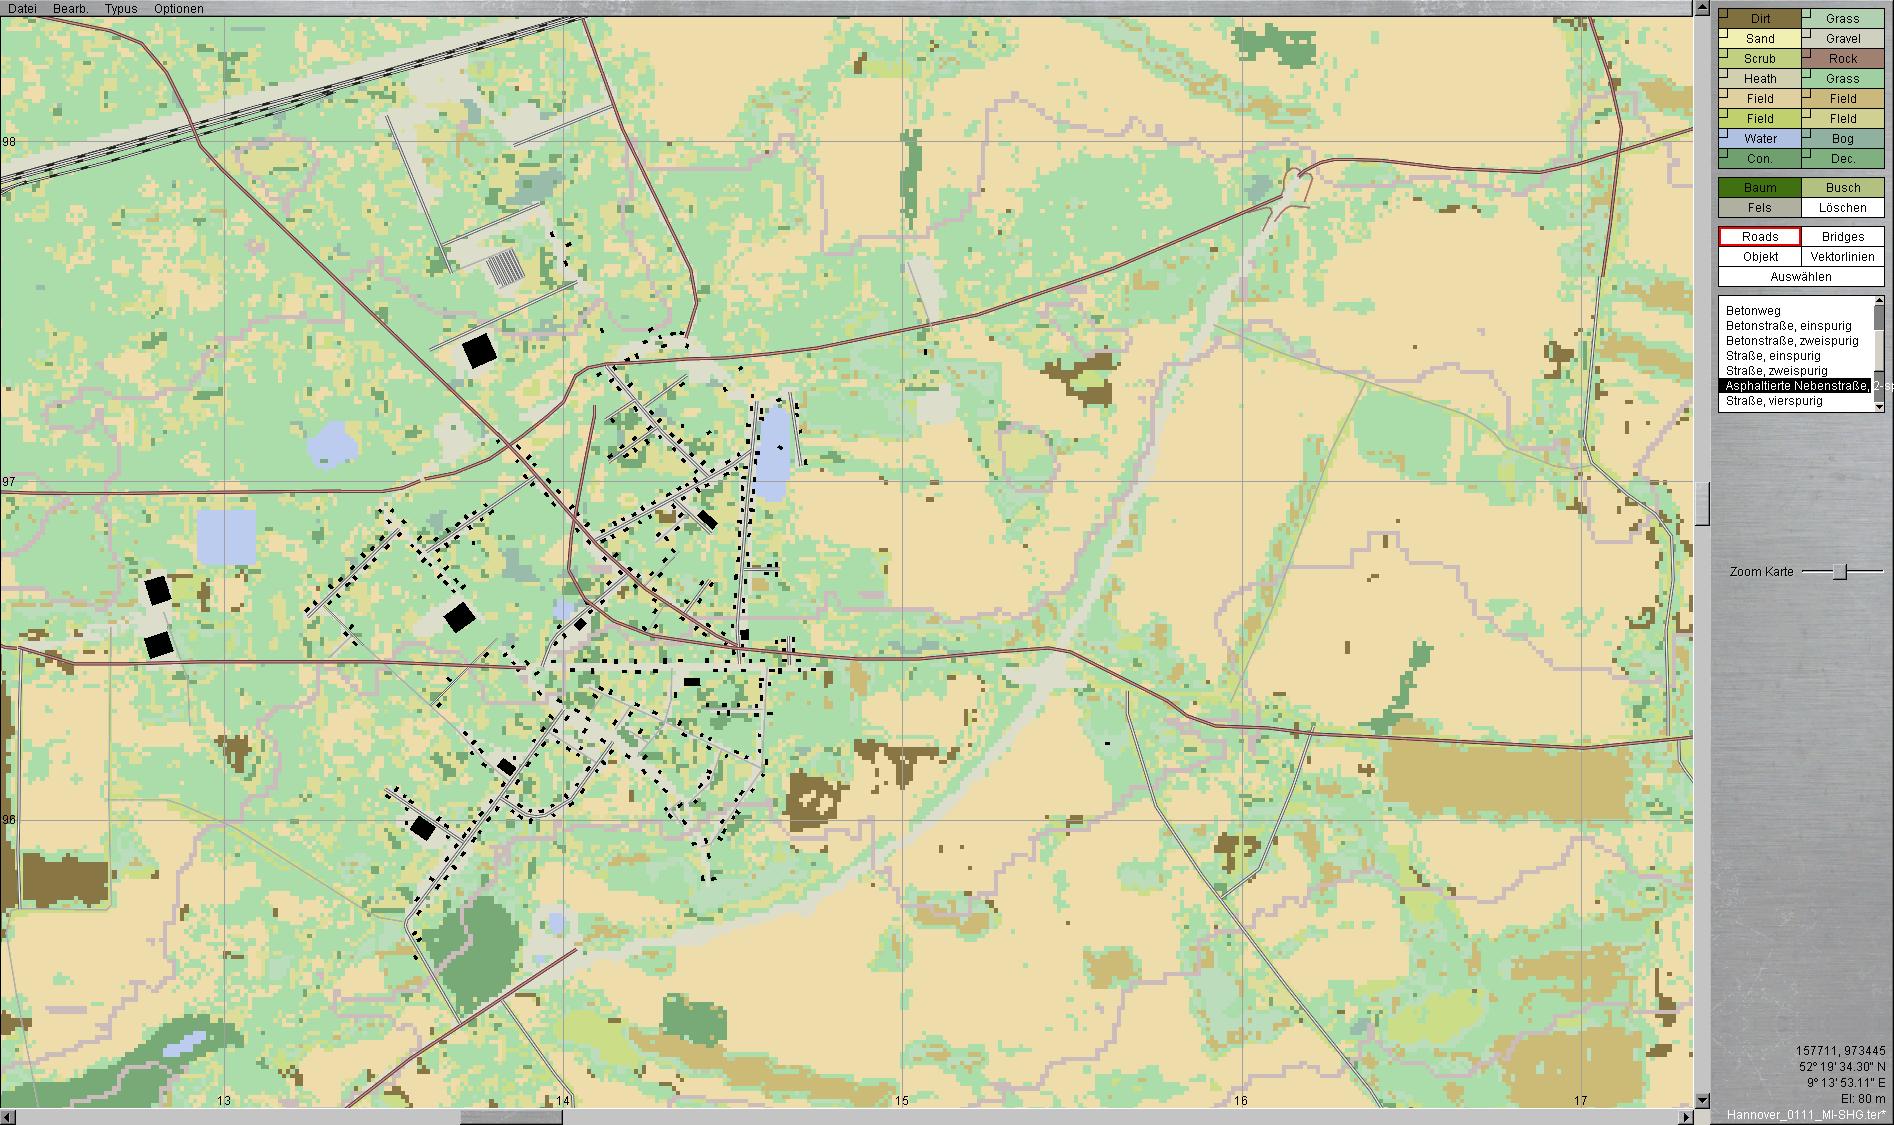This screenshot has width=1894, height=1125.
Task: Choose Straße, vierspurig from the list
Action: 1774,401
